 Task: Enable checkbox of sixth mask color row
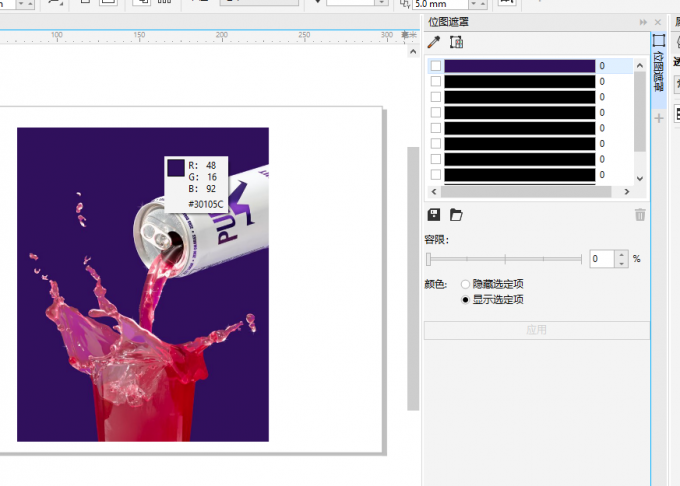tap(436, 144)
